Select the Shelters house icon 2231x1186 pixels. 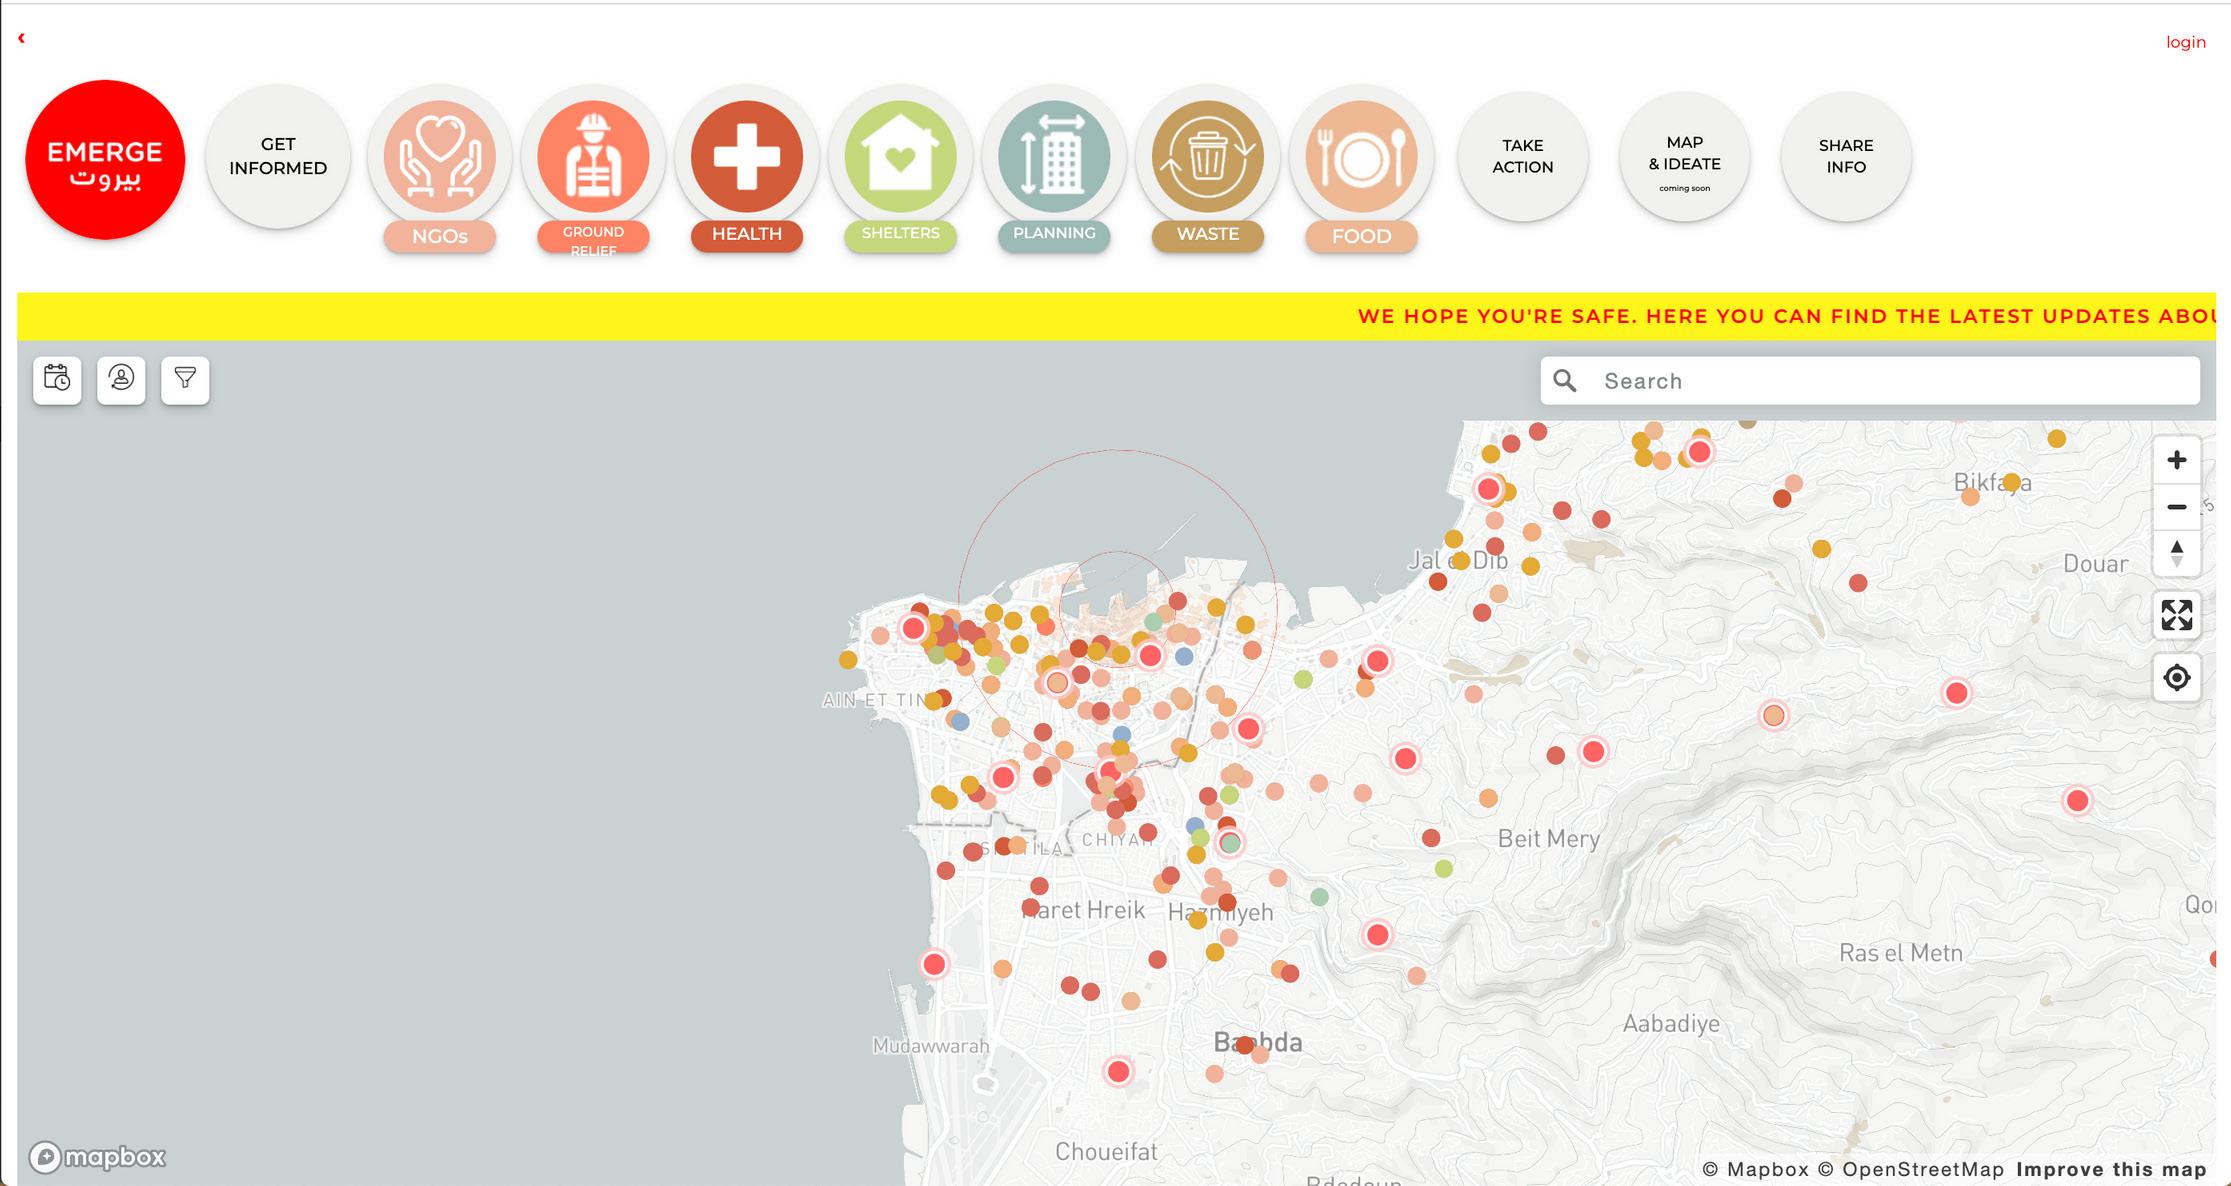click(x=900, y=157)
